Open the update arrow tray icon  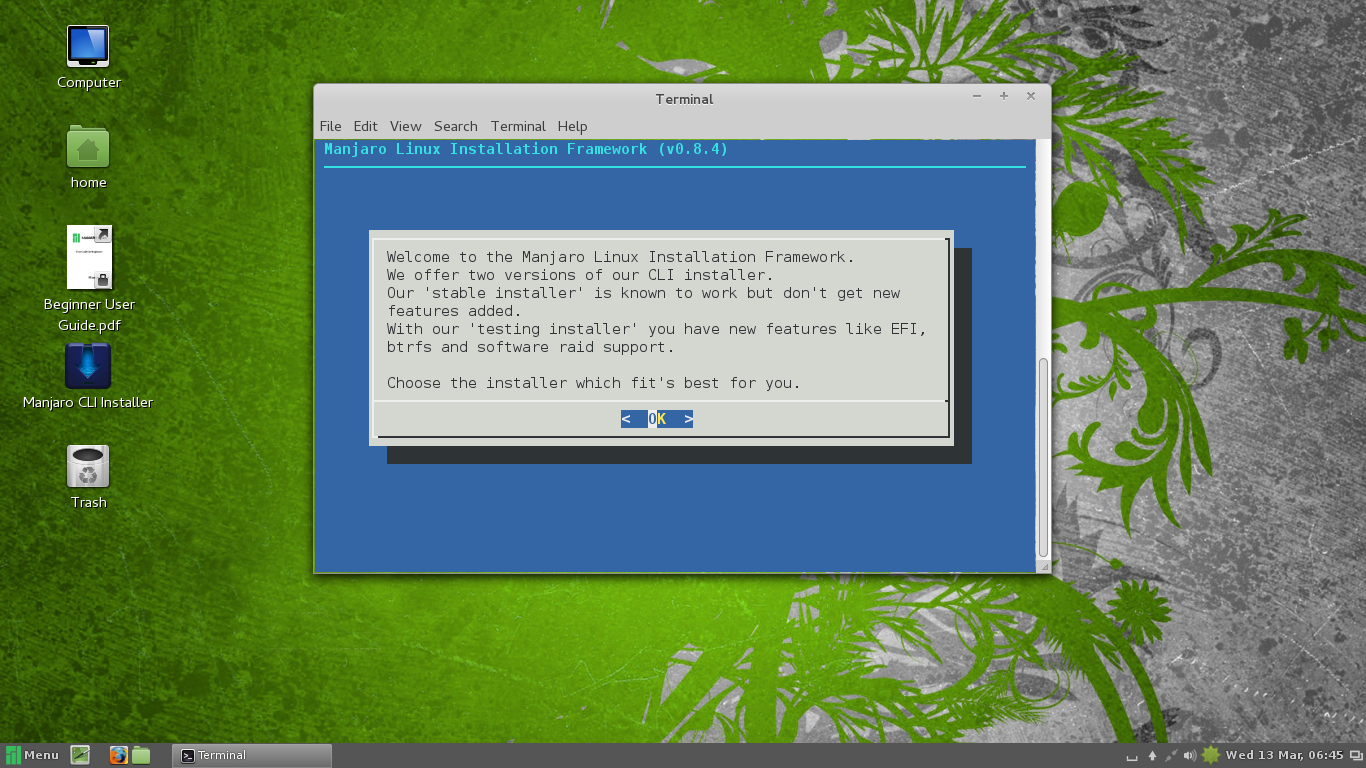[1152, 756]
